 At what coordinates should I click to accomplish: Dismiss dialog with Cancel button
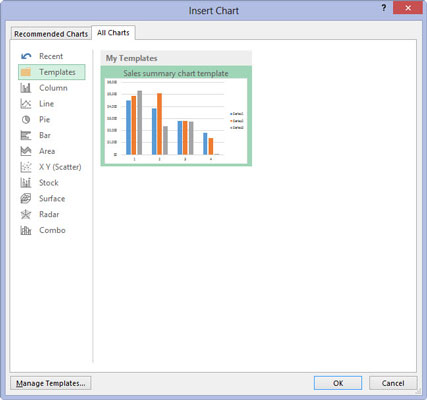(x=393, y=383)
